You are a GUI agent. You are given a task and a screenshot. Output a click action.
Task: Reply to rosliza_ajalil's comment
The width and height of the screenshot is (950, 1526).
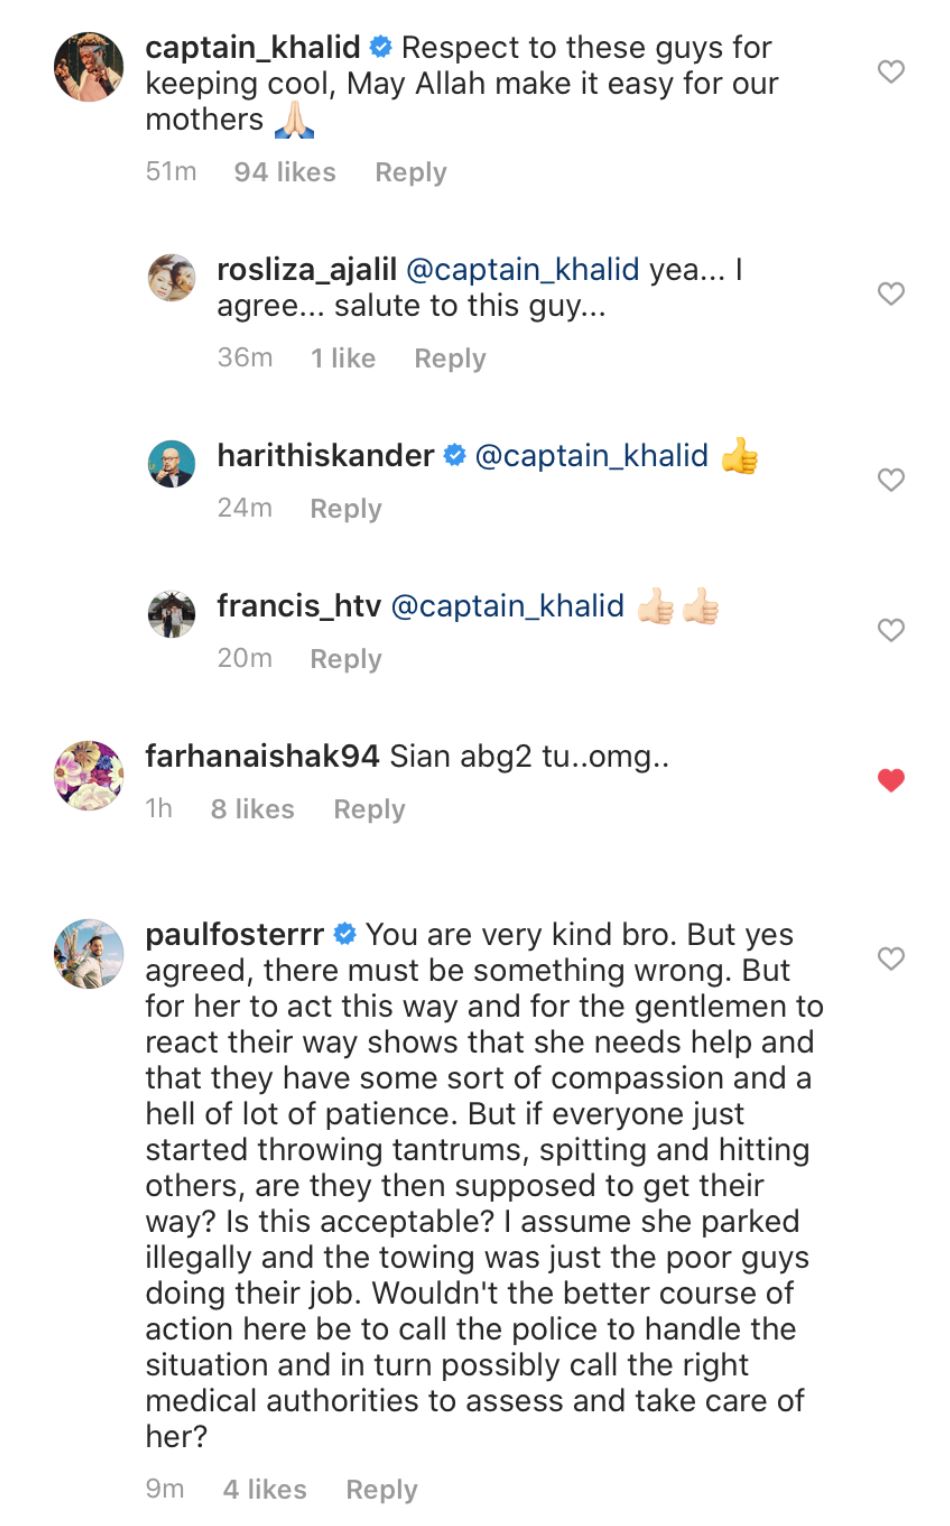point(449,358)
